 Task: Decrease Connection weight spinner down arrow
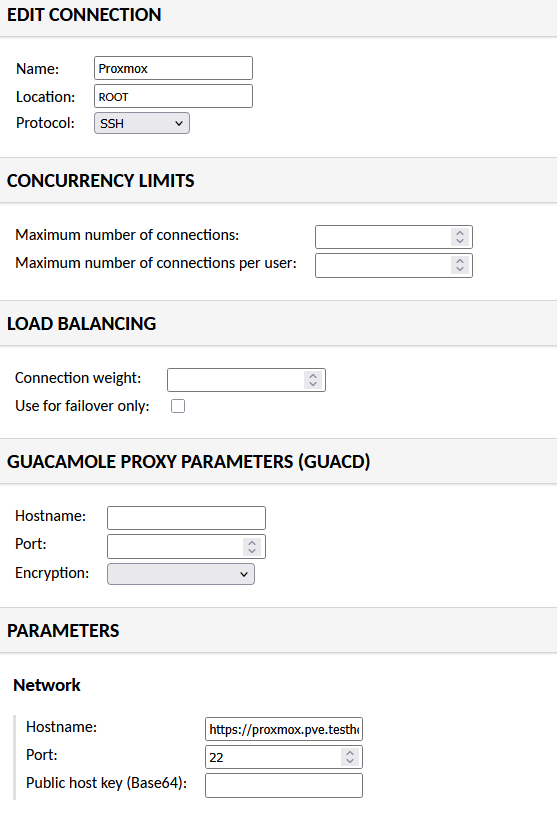(x=313, y=384)
